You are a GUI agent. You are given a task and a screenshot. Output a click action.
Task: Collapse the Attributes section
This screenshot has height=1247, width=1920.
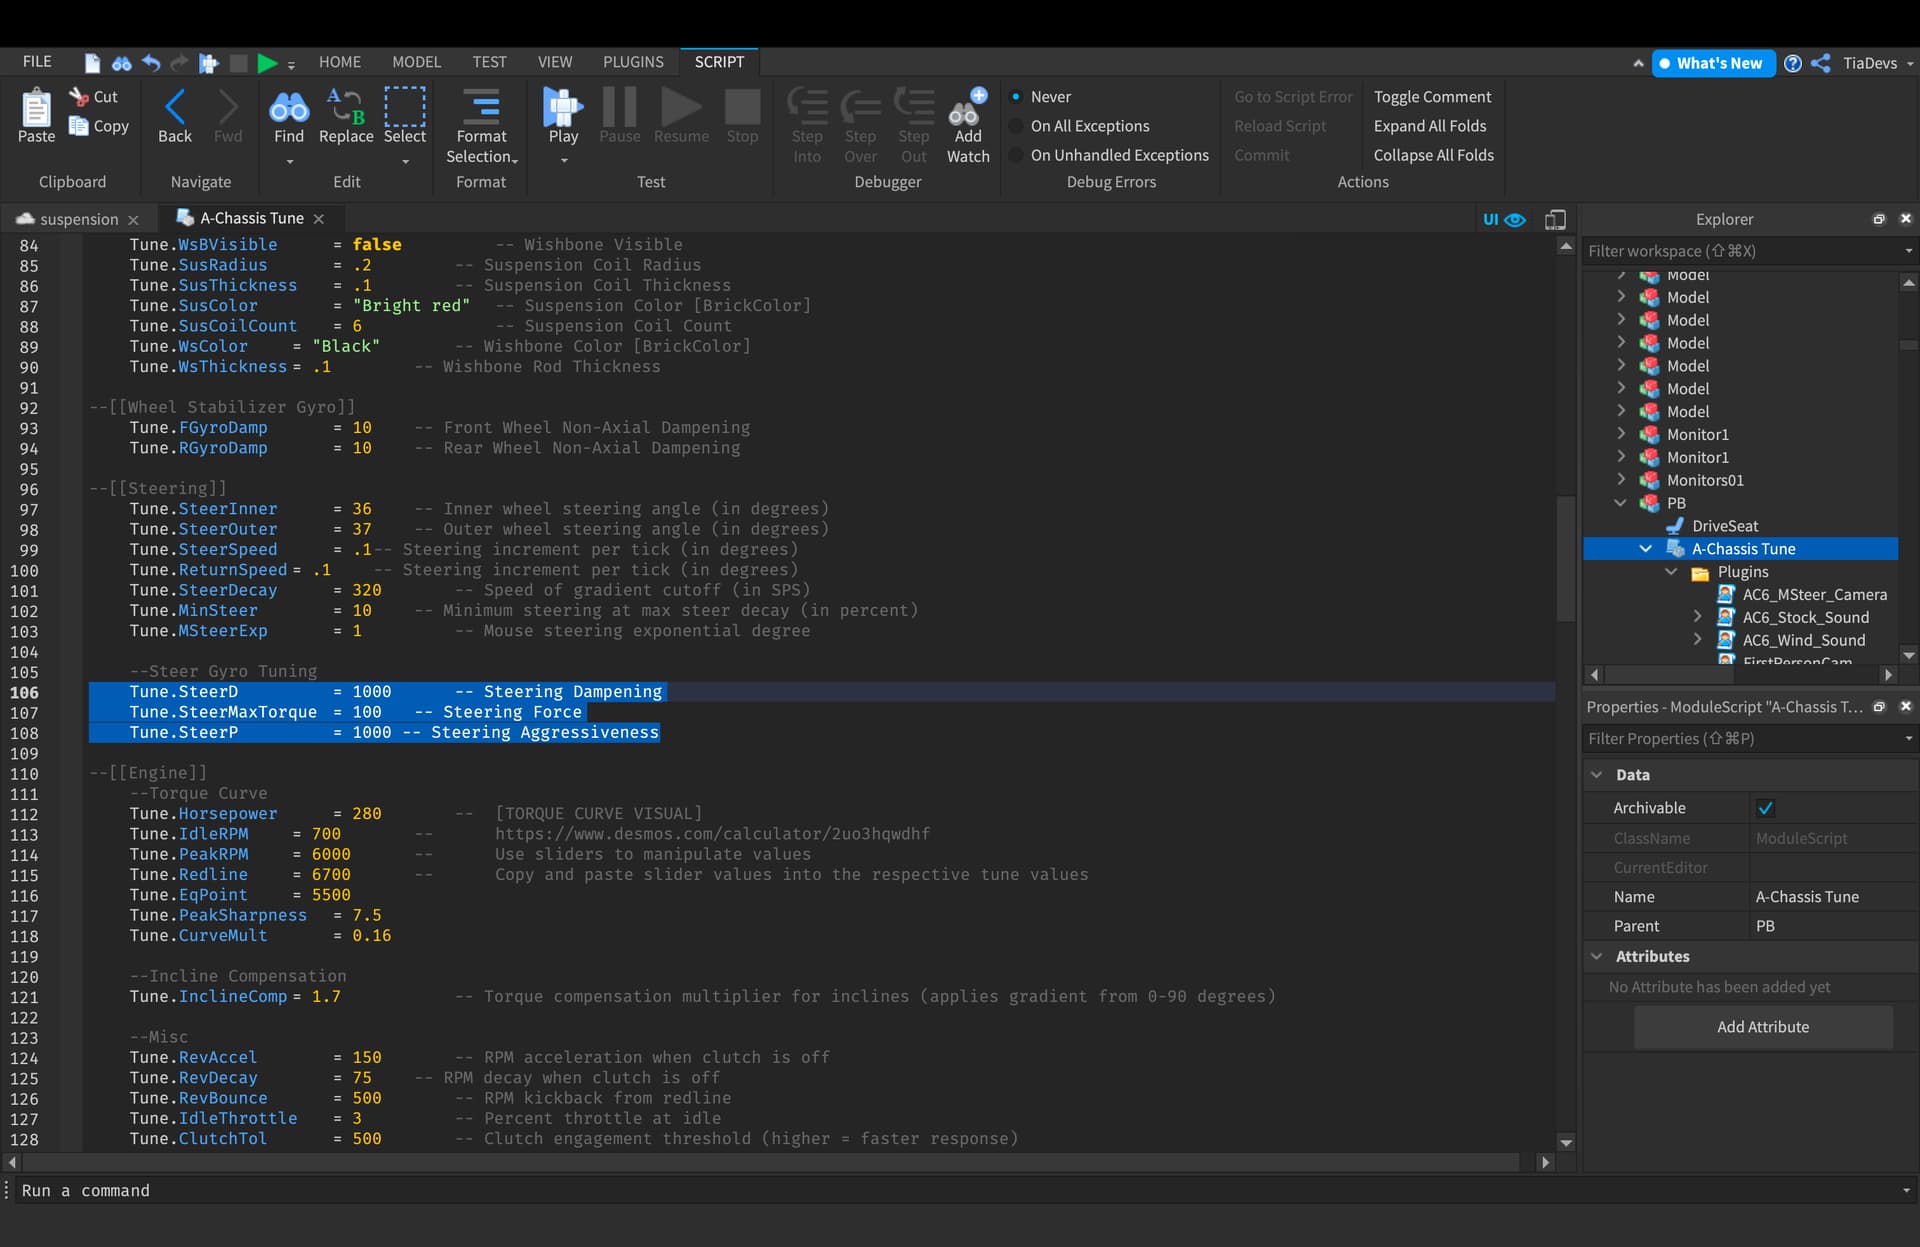coord(1597,957)
